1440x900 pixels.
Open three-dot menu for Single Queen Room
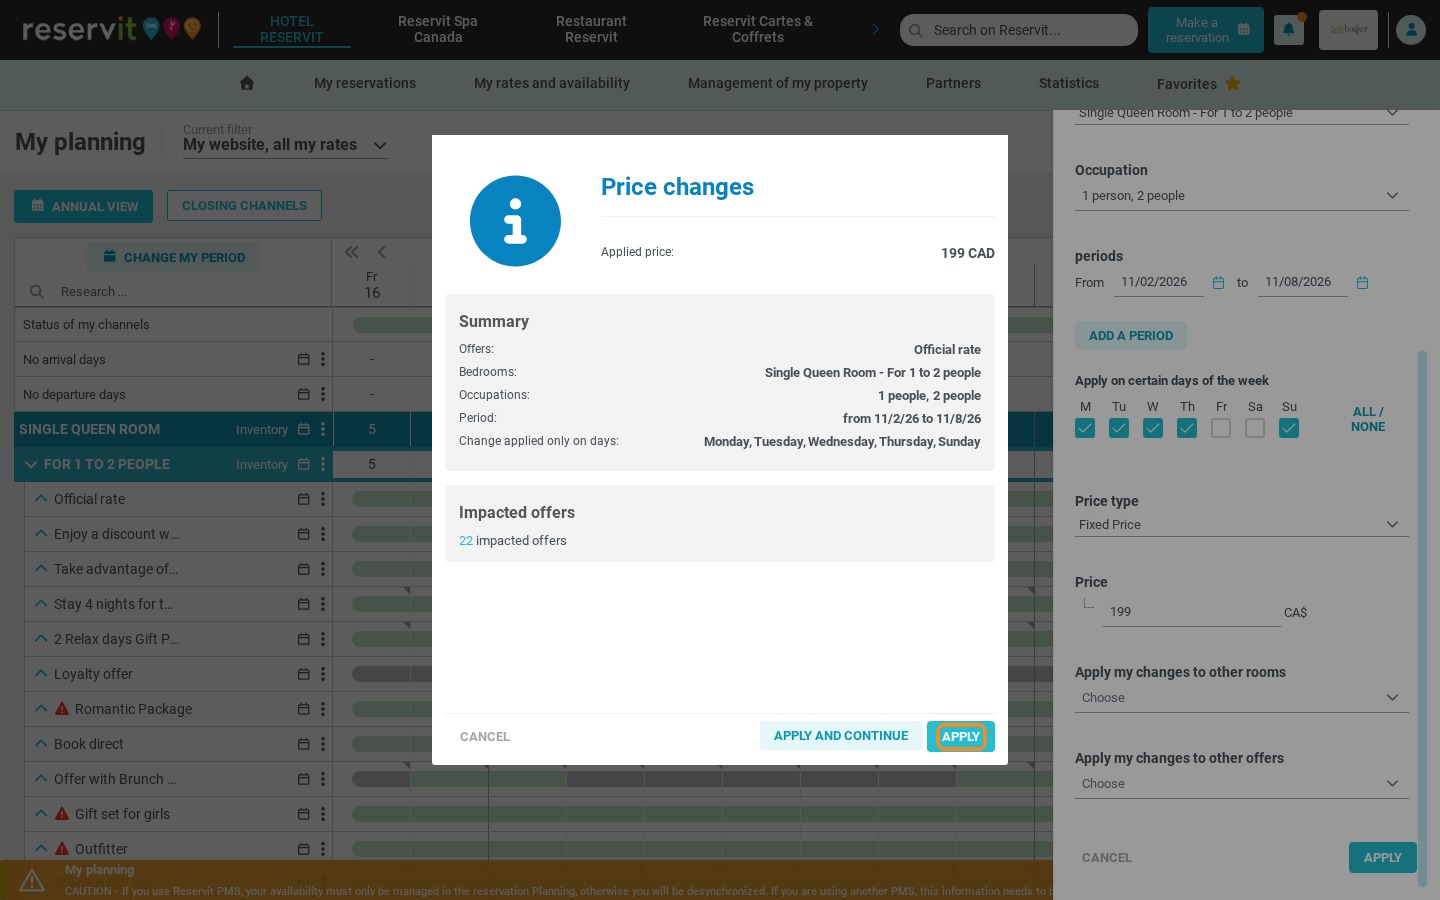[323, 429]
